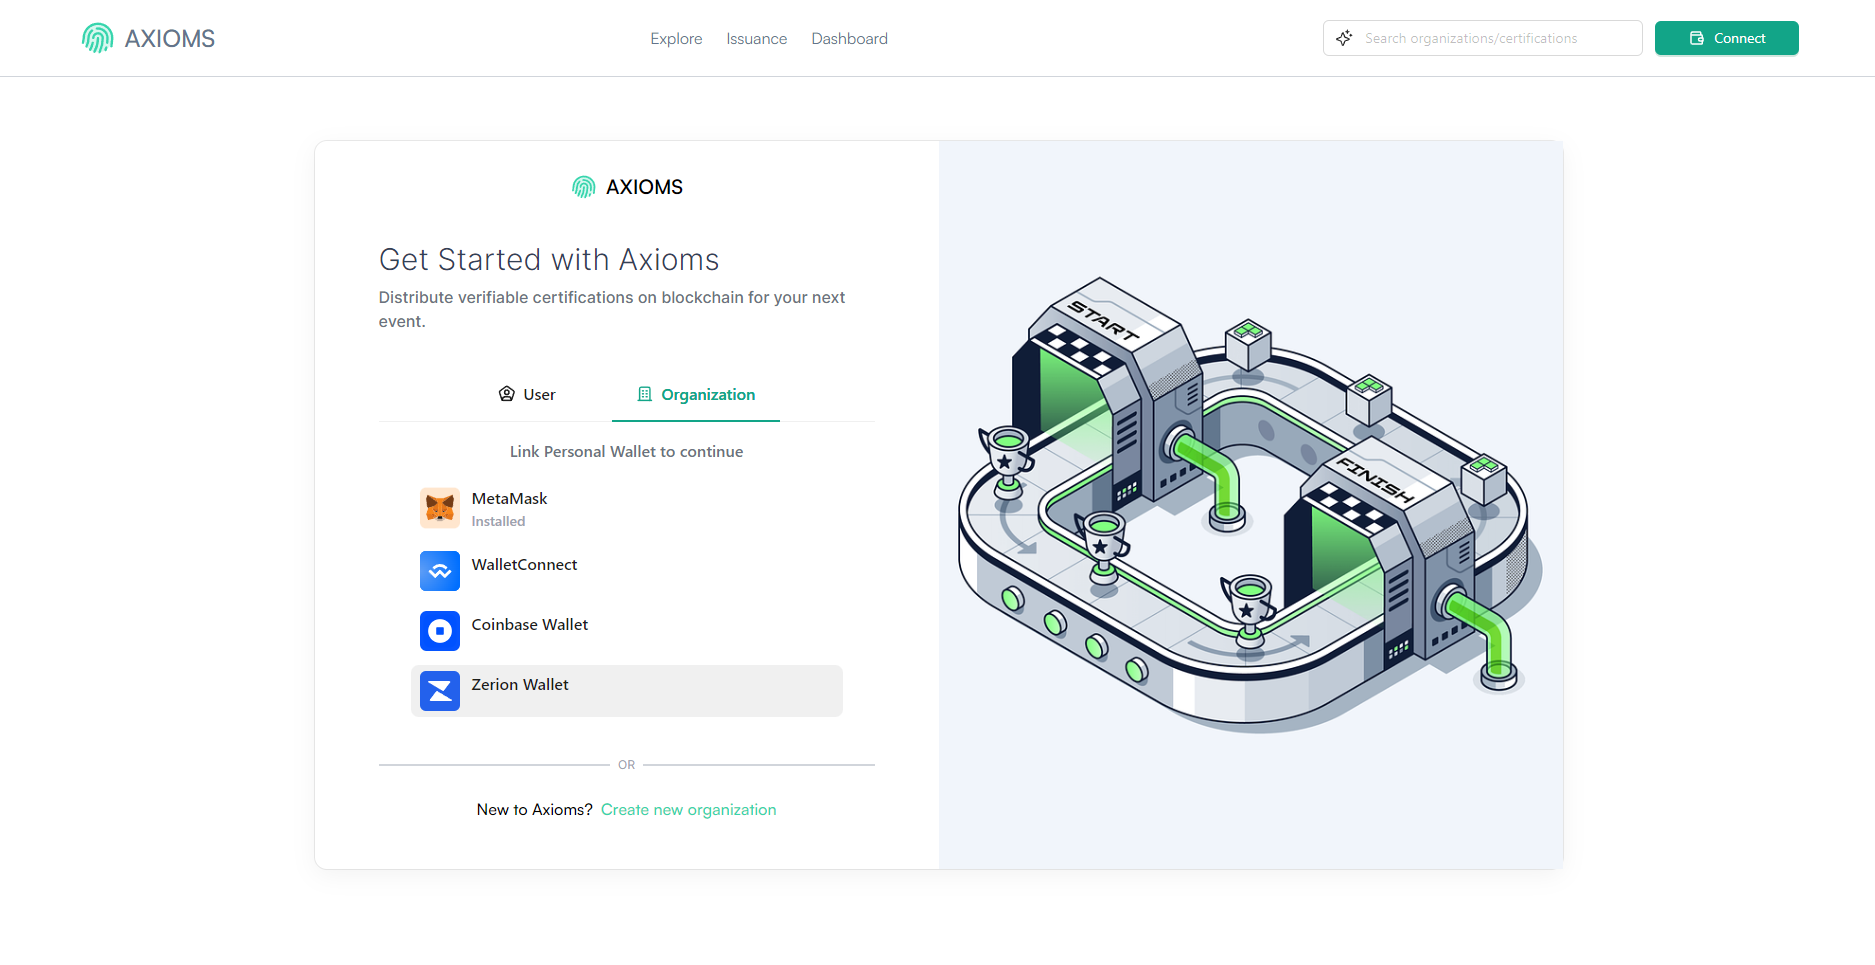Click the sparkle search icon
Image resolution: width=1875 pixels, height=965 pixels.
1344,38
